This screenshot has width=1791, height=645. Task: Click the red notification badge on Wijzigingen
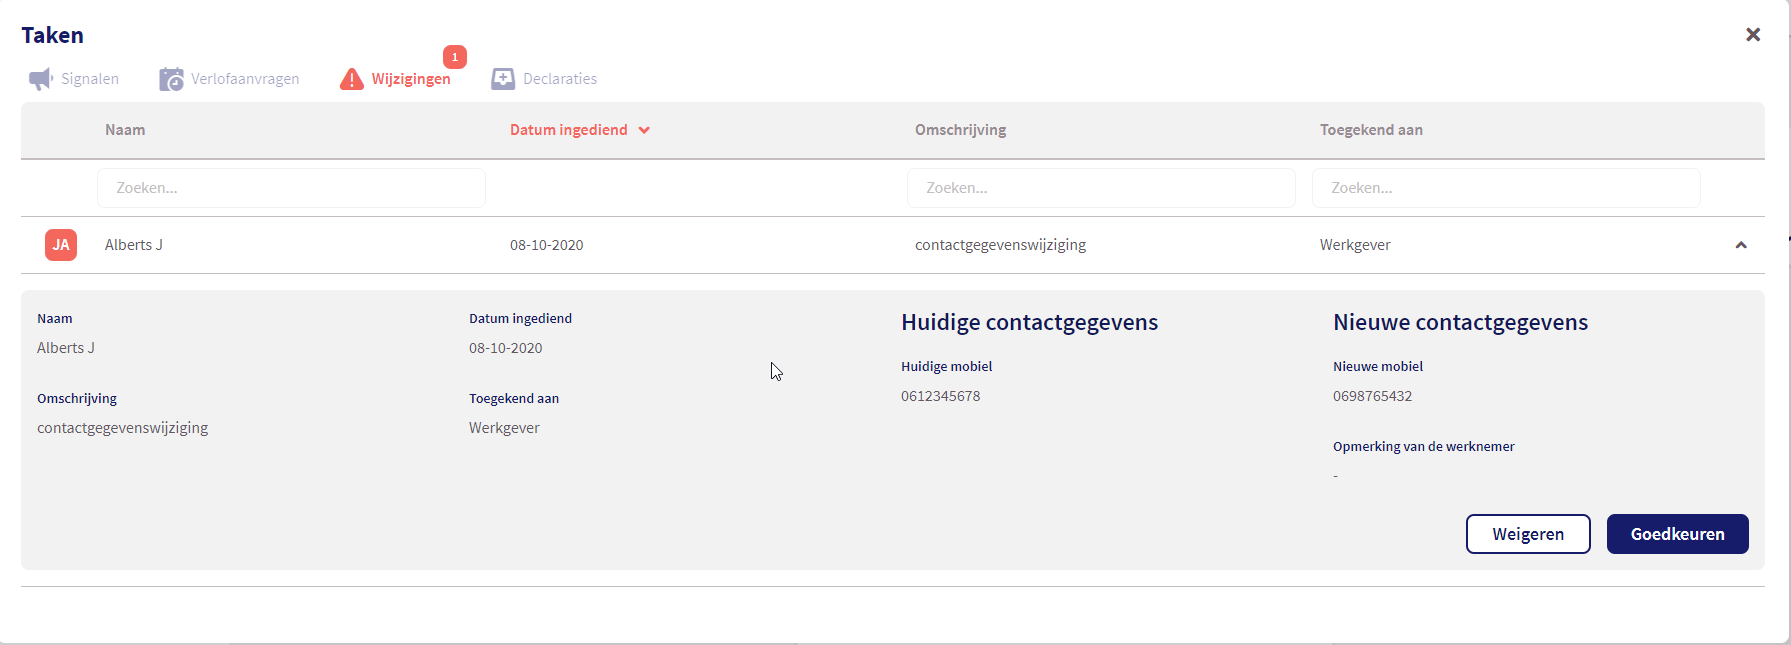coord(455,57)
